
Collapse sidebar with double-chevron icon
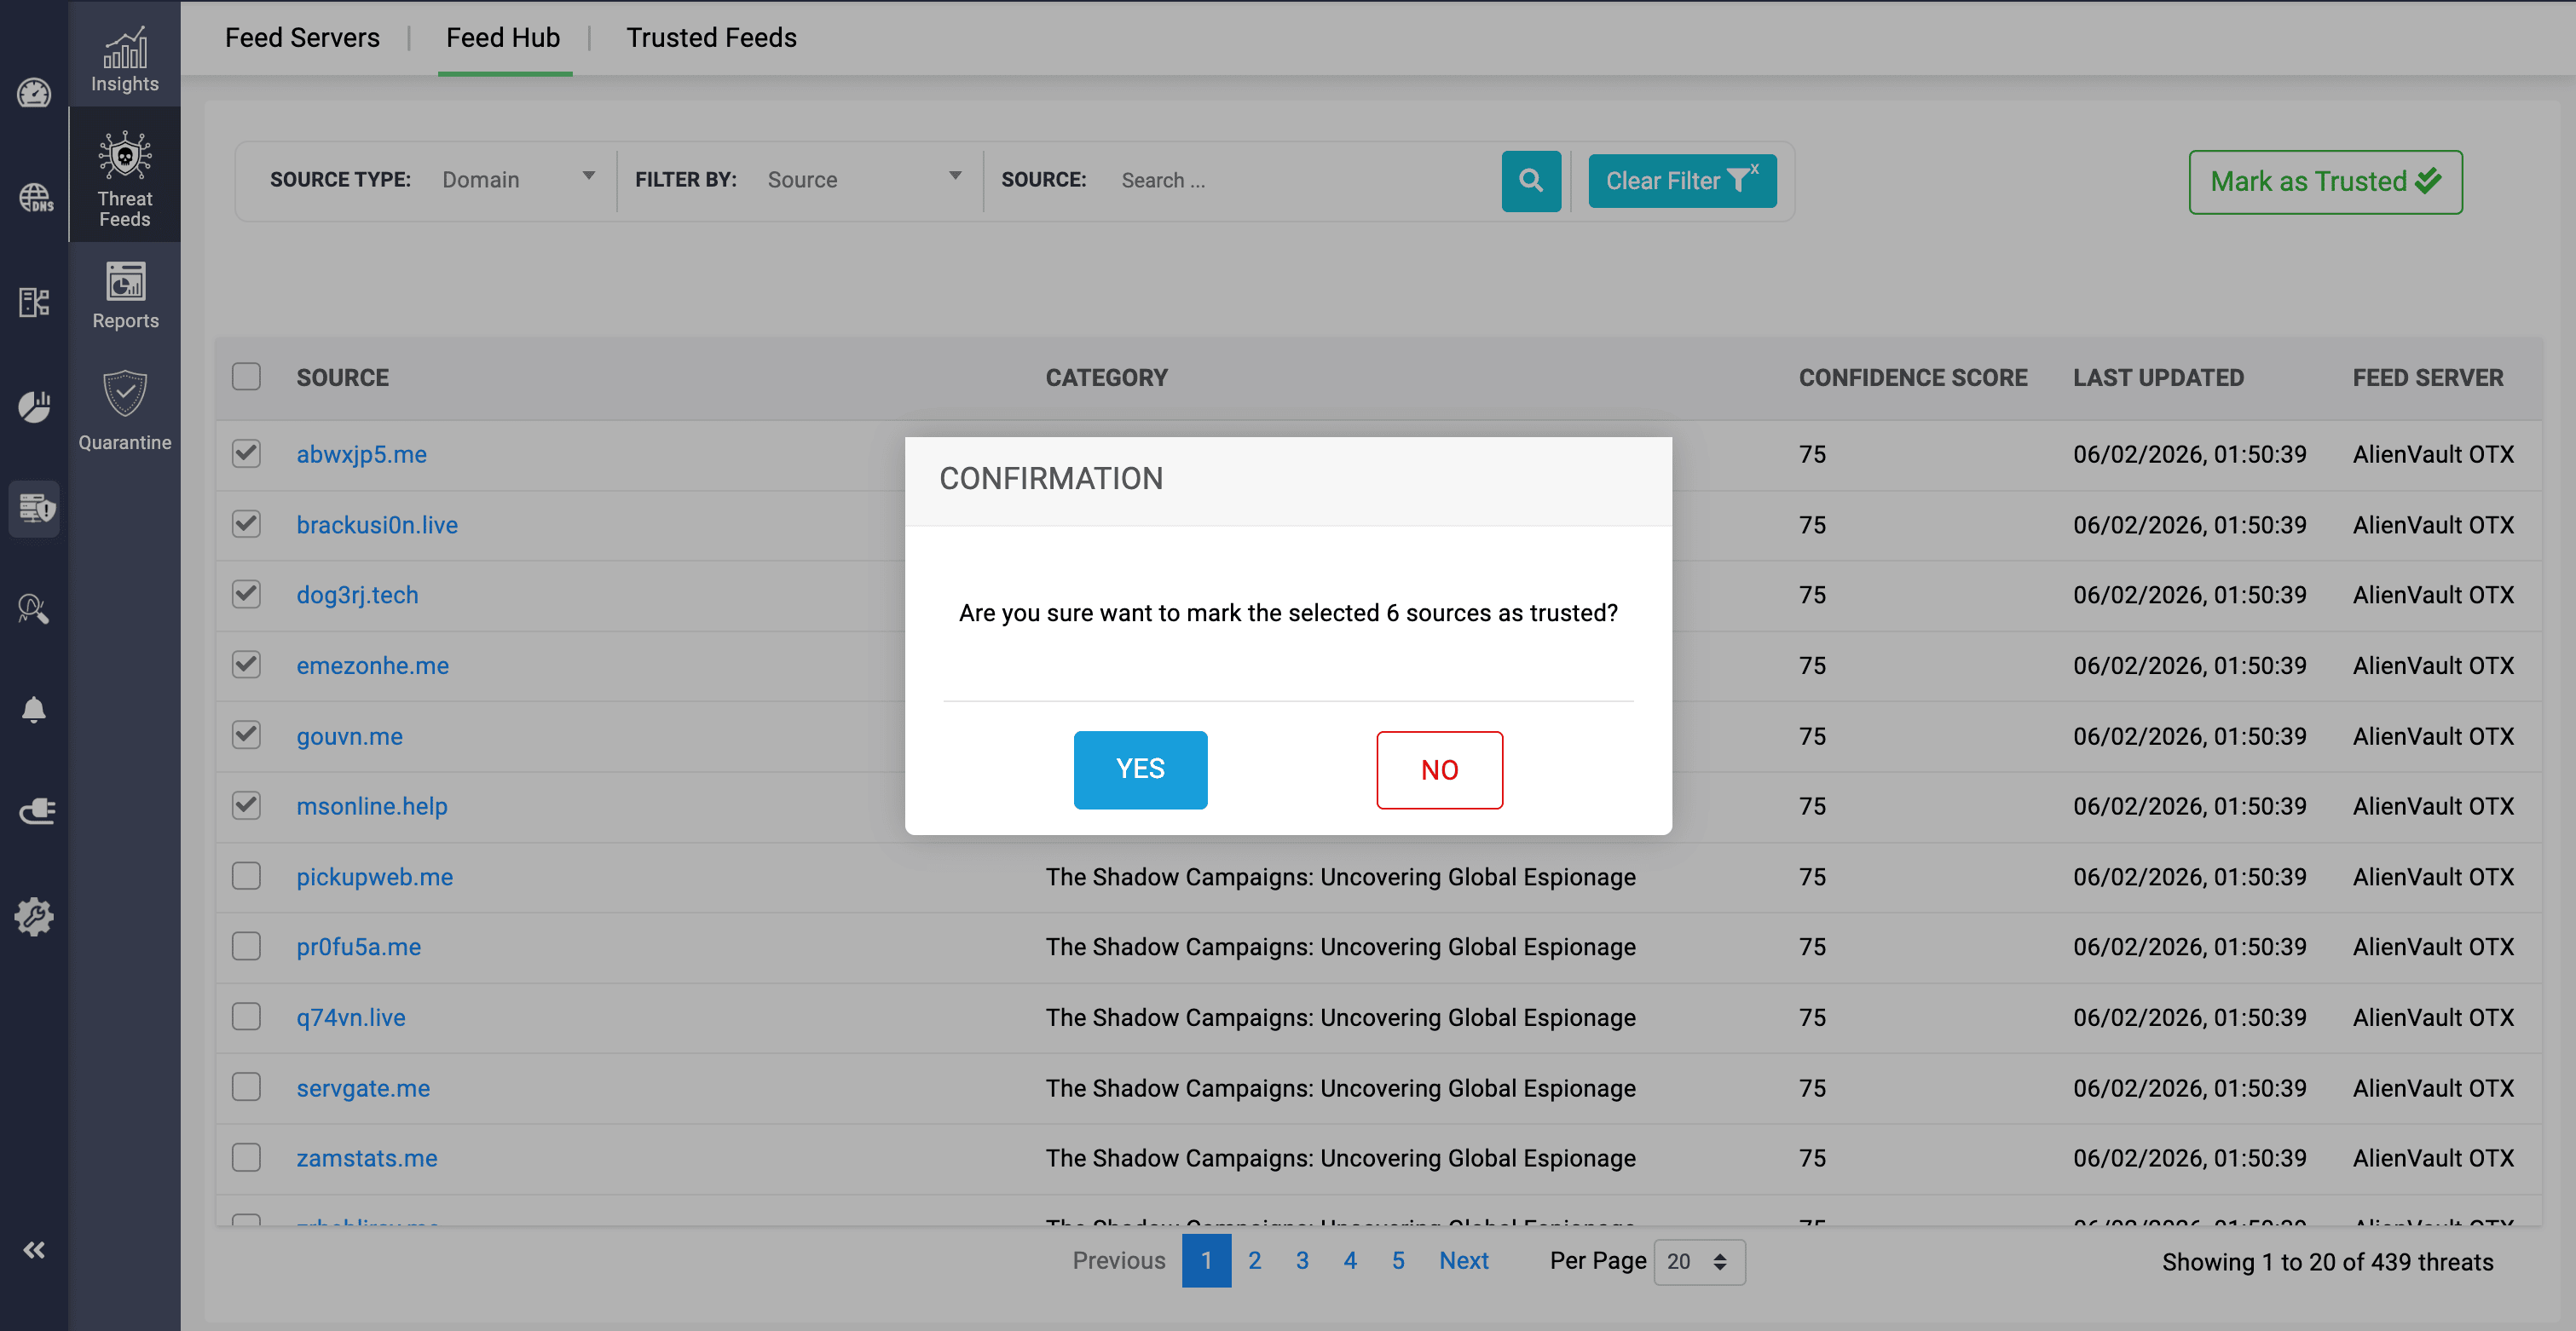[x=34, y=1250]
